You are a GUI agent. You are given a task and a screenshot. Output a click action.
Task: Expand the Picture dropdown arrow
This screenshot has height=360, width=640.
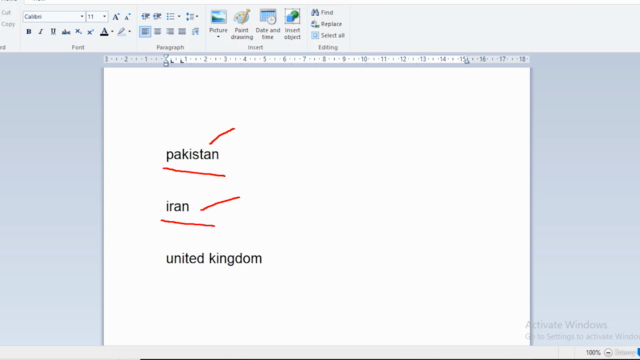[218, 37]
